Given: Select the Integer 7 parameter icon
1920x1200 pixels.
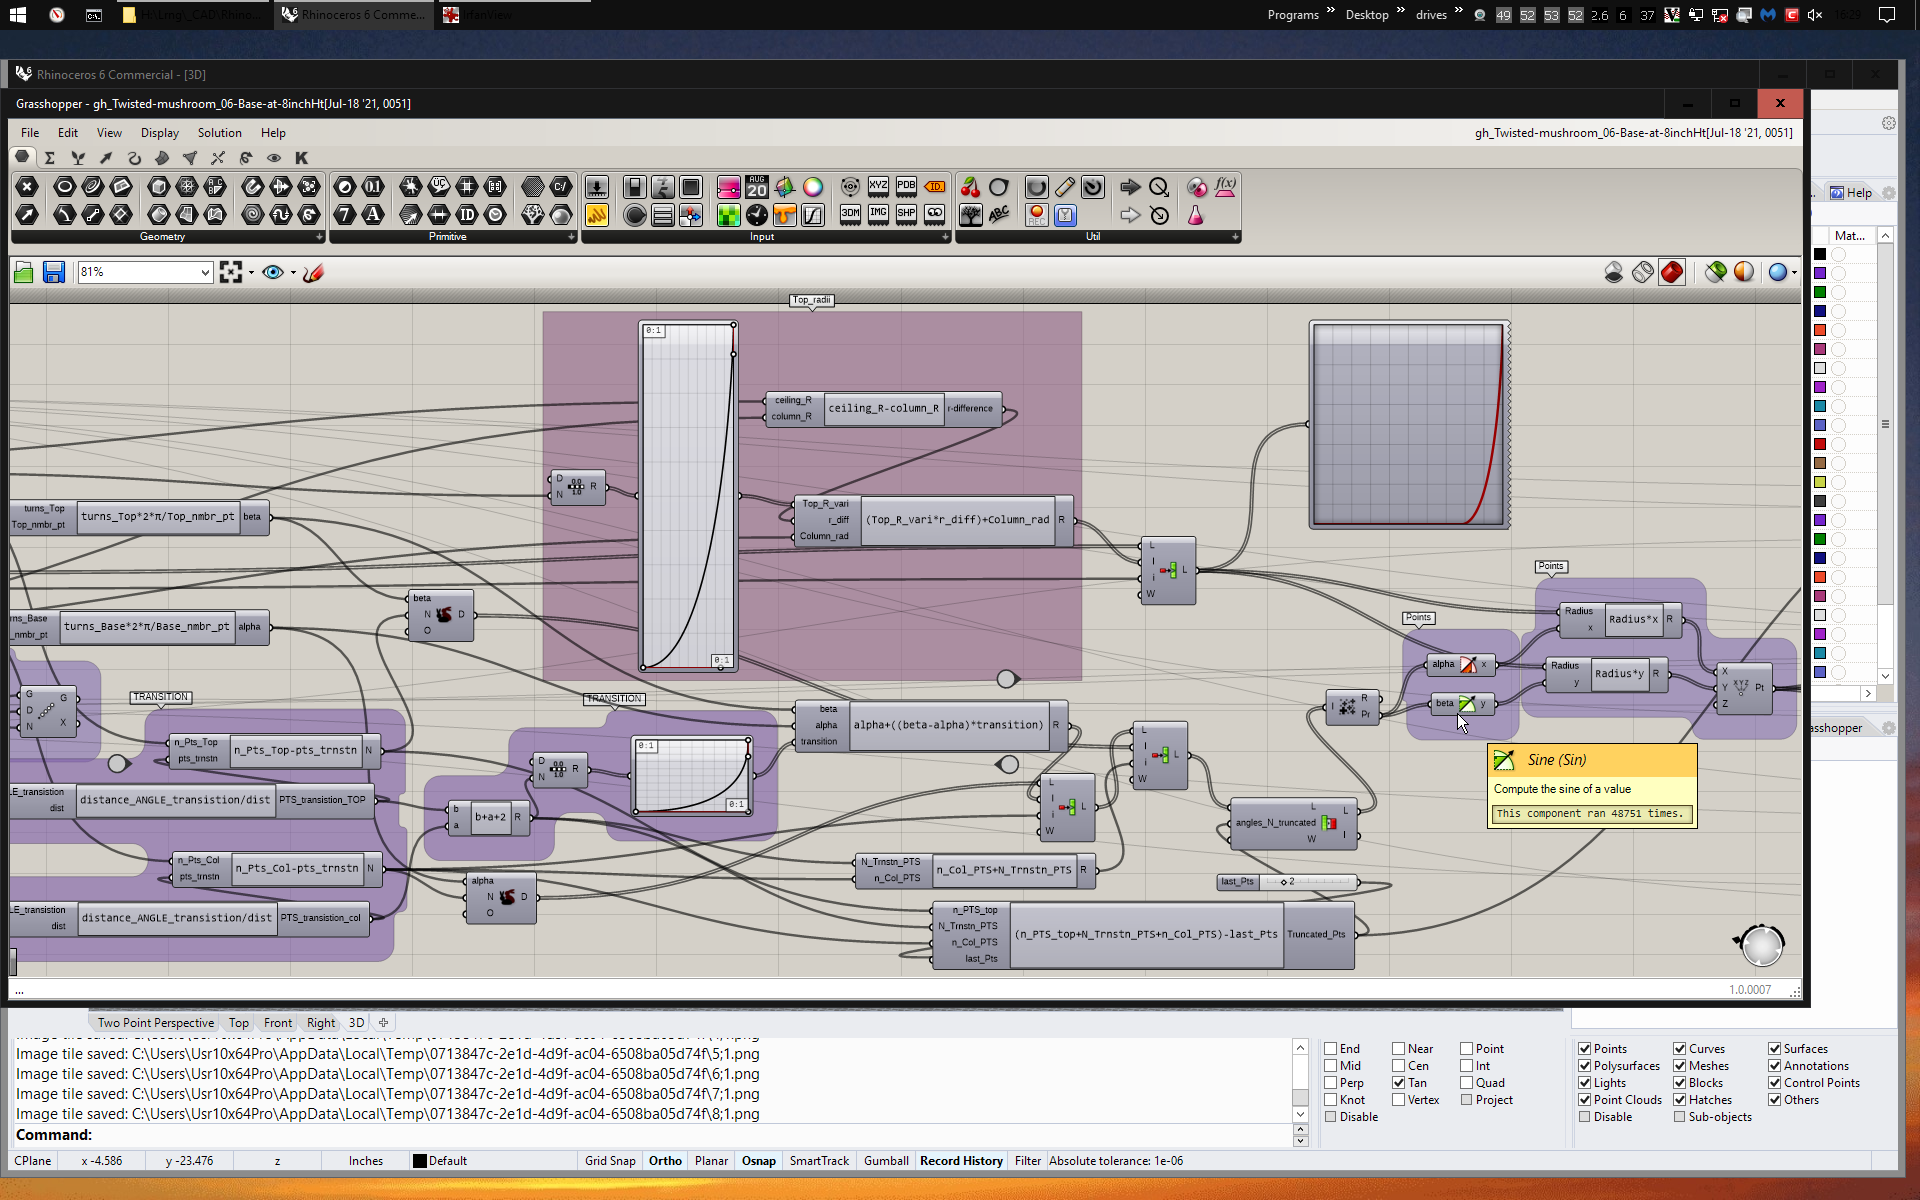Looking at the screenshot, I should coord(345,214).
